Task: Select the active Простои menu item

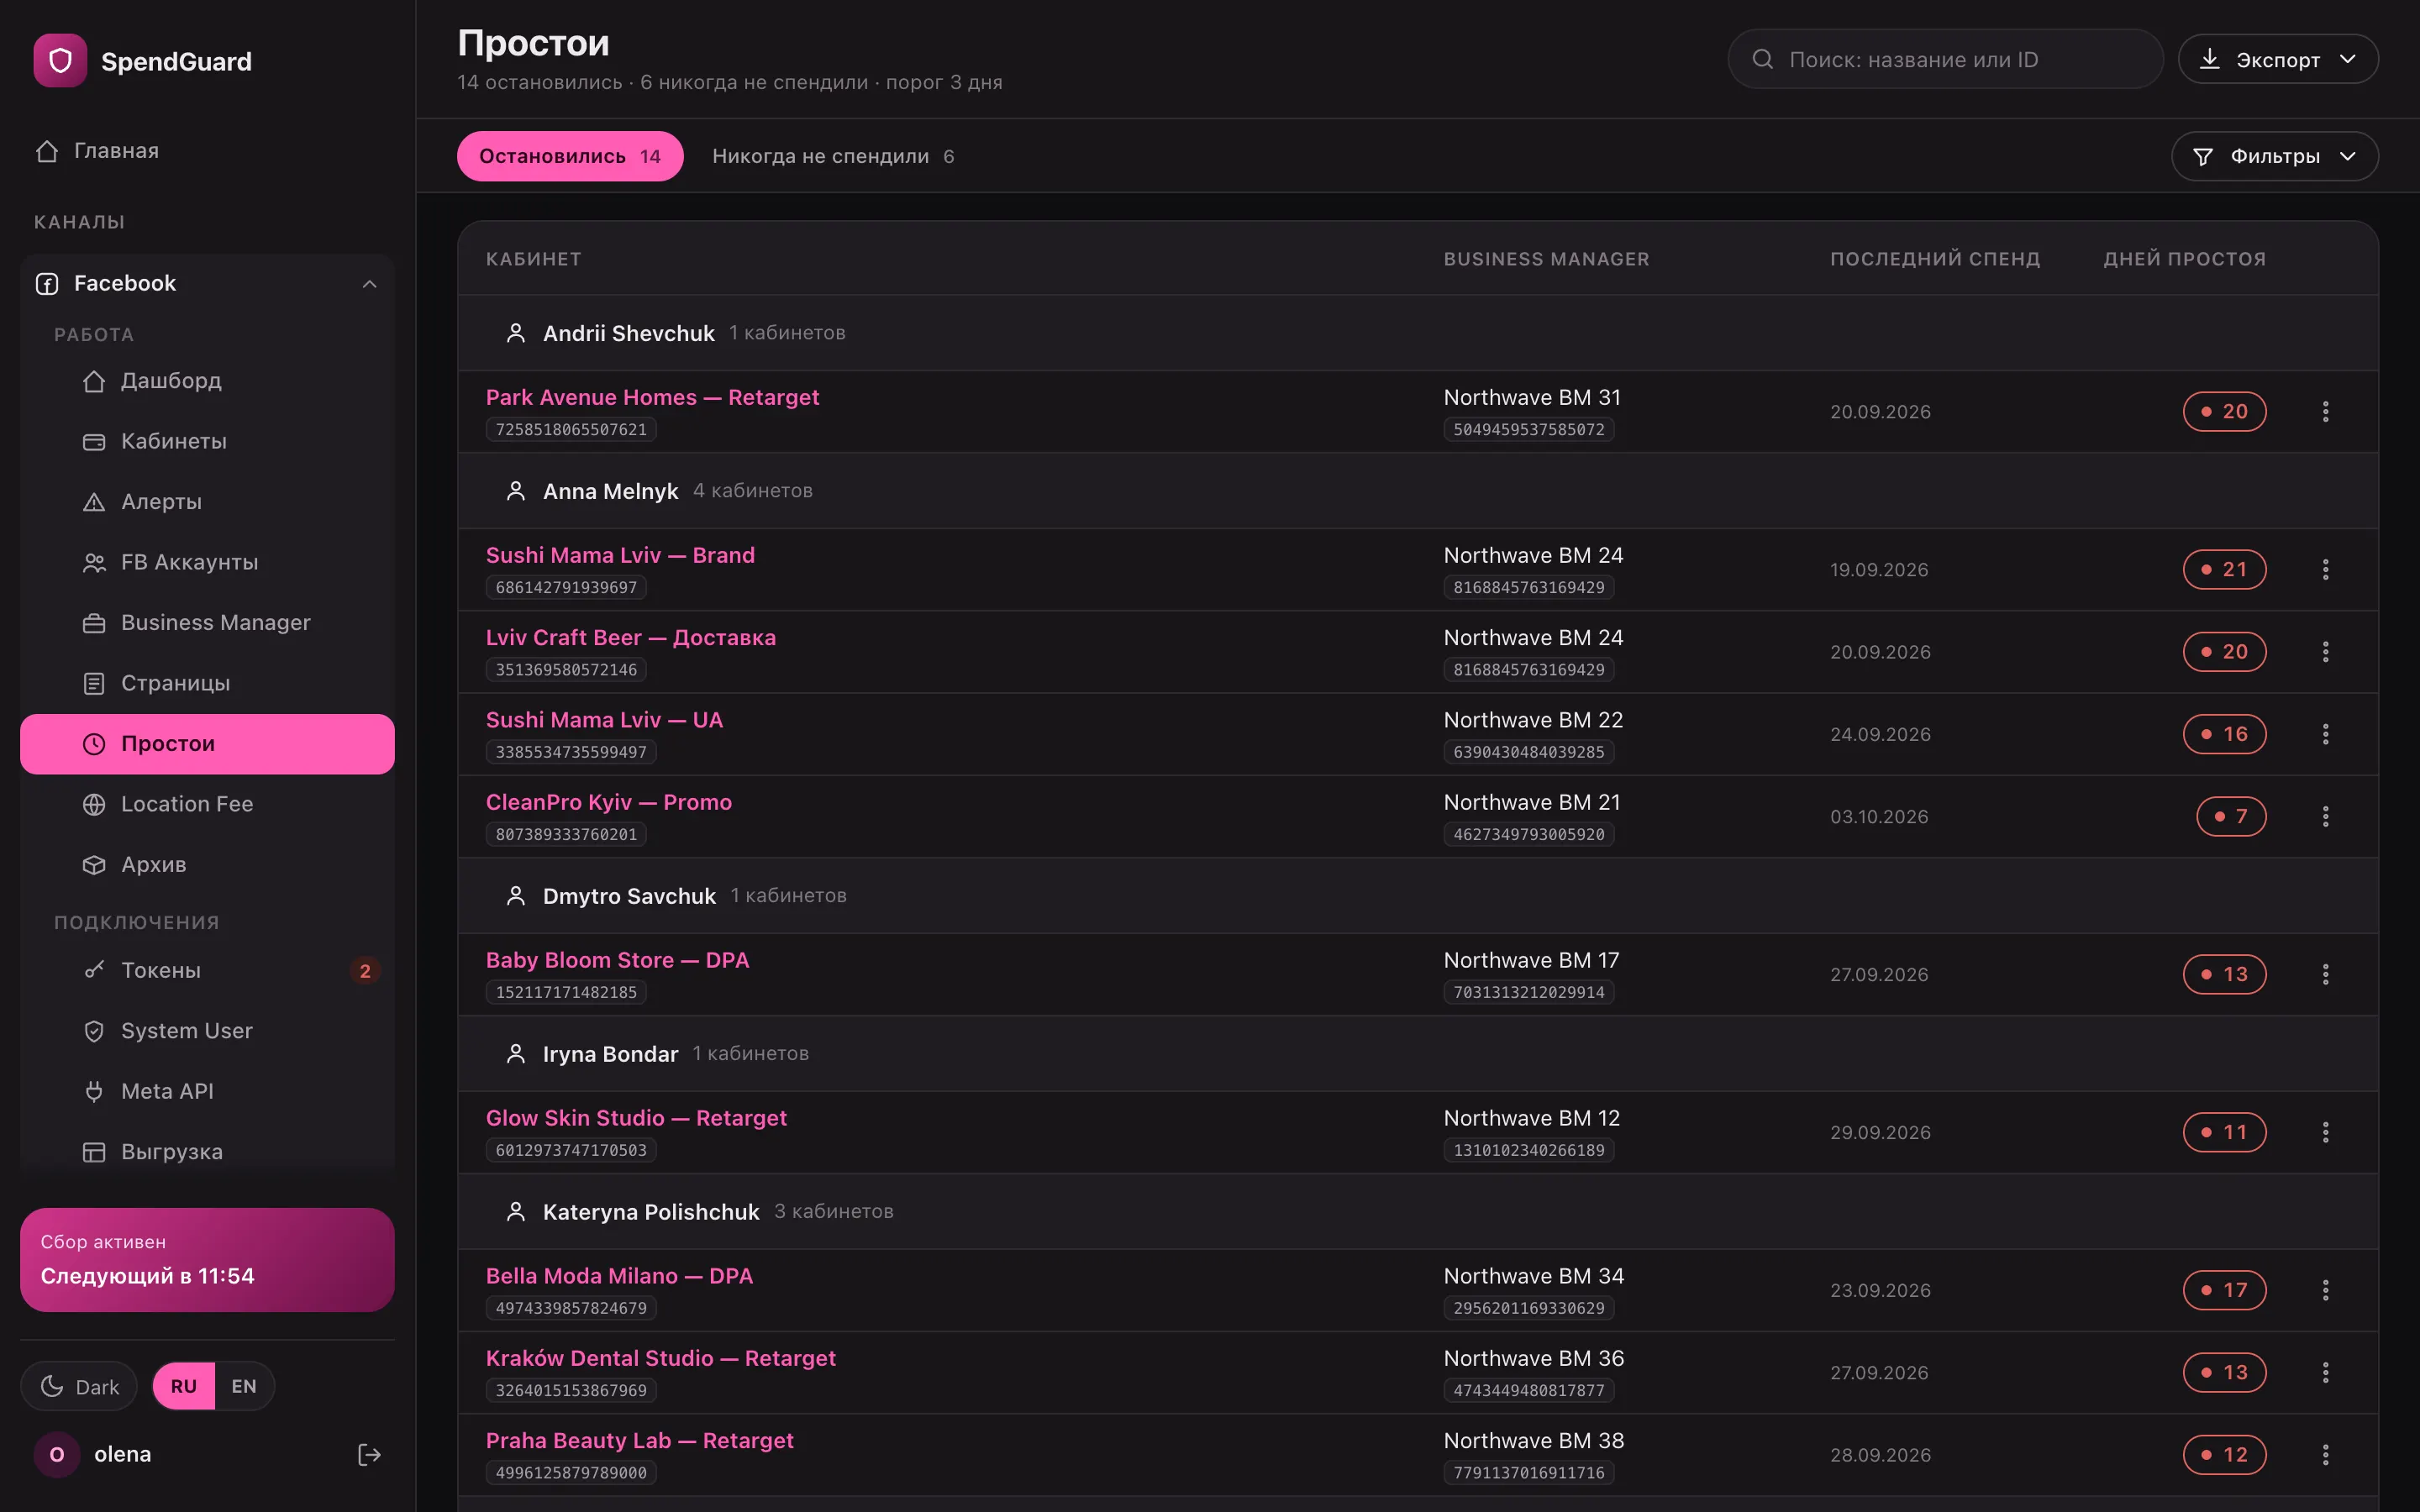Action: click(207, 744)
